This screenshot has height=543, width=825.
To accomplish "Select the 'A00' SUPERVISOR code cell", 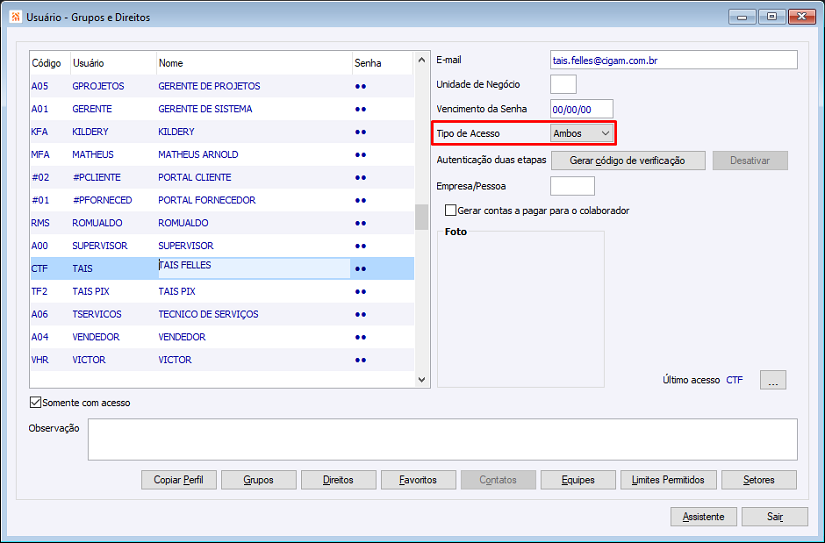I will click(x=39, y=246).
